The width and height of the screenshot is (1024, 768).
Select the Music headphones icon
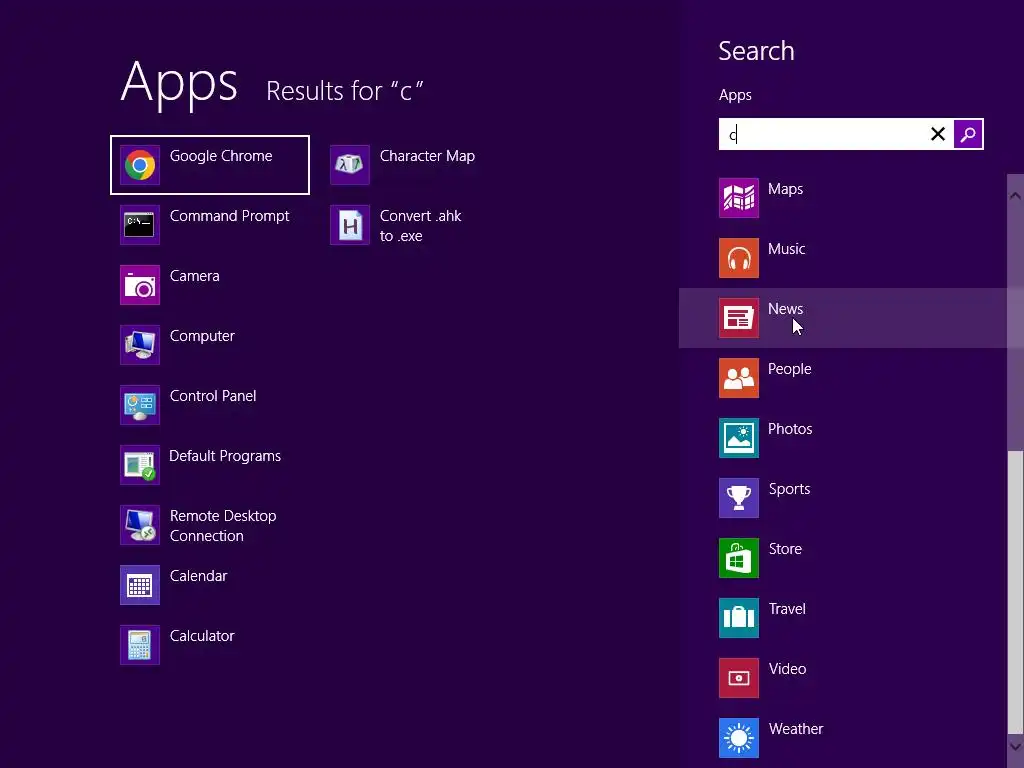pos(739,258)
